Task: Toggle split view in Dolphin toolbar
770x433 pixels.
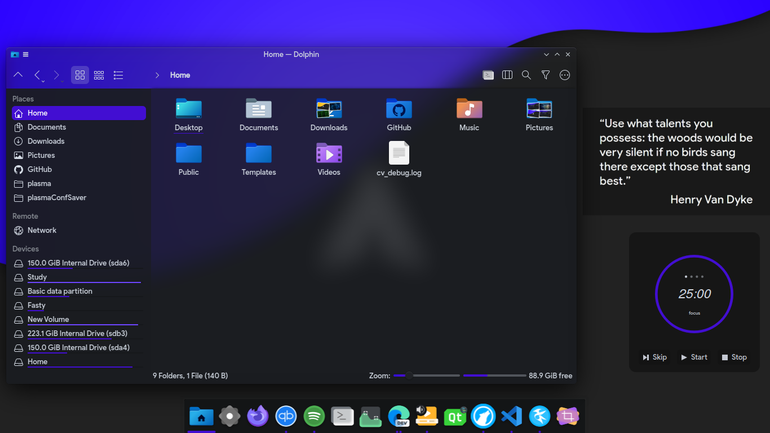Action: point(507,75)
